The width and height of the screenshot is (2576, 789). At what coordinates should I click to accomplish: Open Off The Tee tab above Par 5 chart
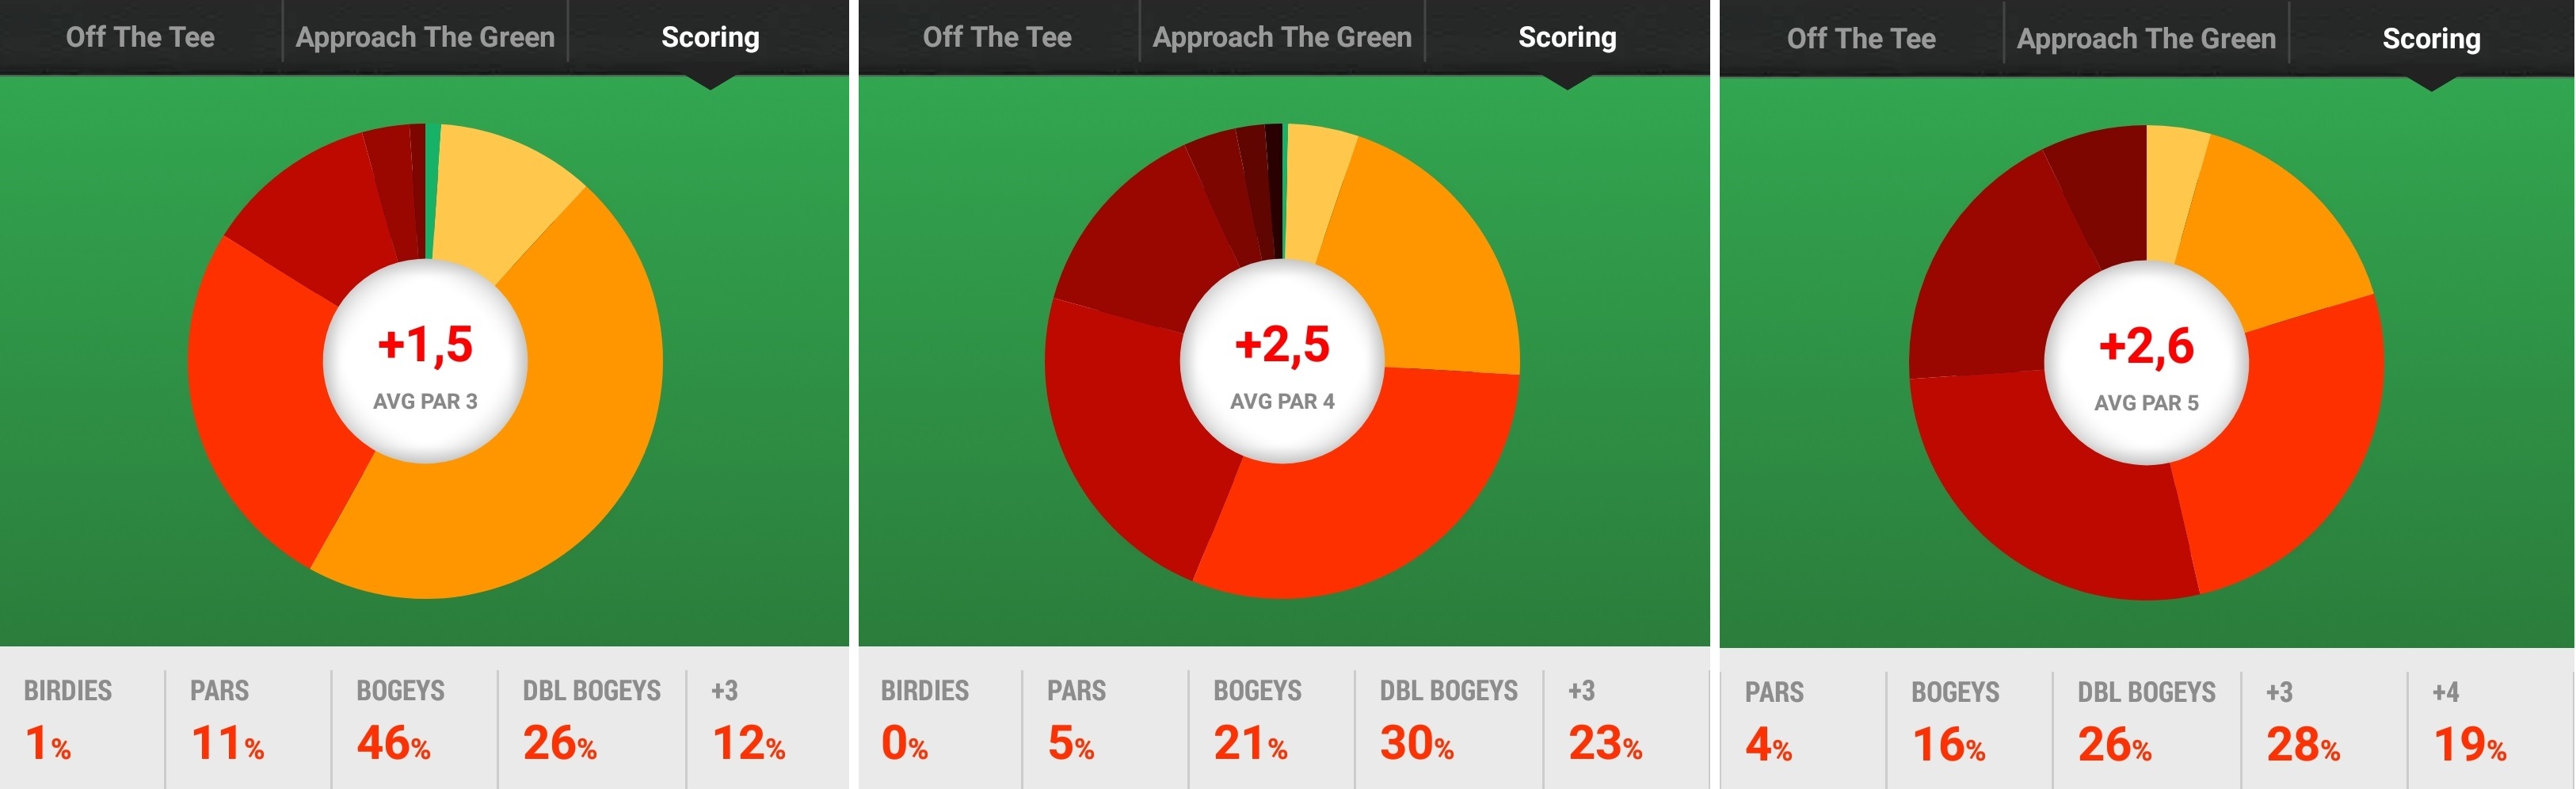click(1861, 38)
